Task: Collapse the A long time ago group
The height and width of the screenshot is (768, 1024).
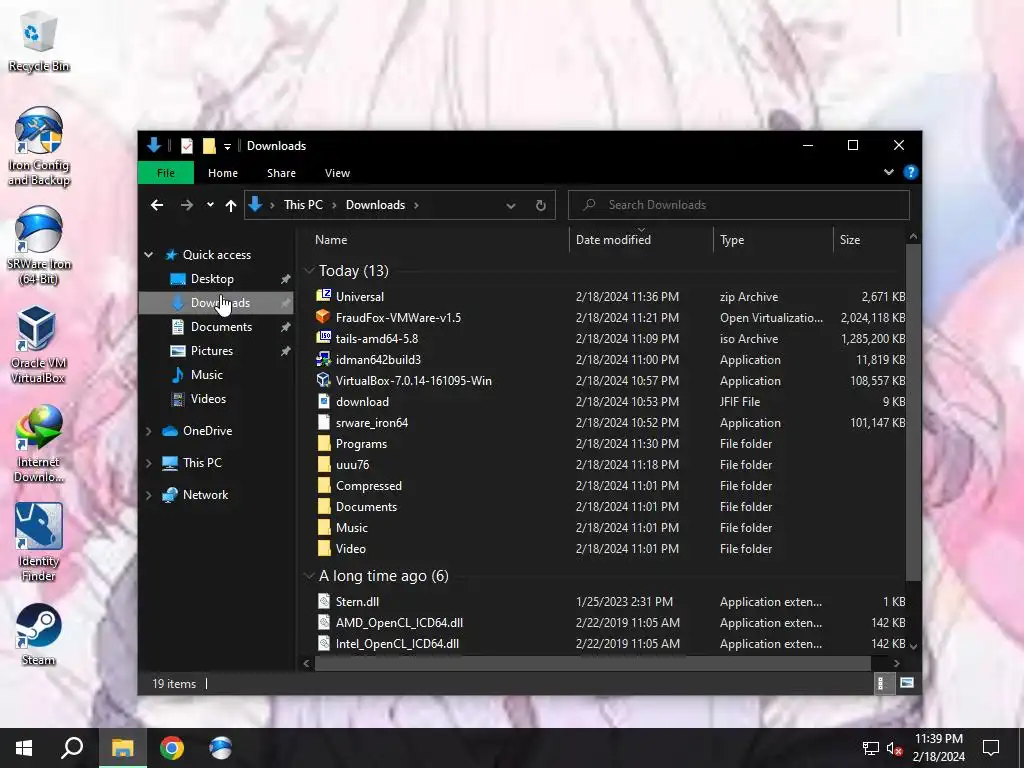Action: (x=309, y=575)
